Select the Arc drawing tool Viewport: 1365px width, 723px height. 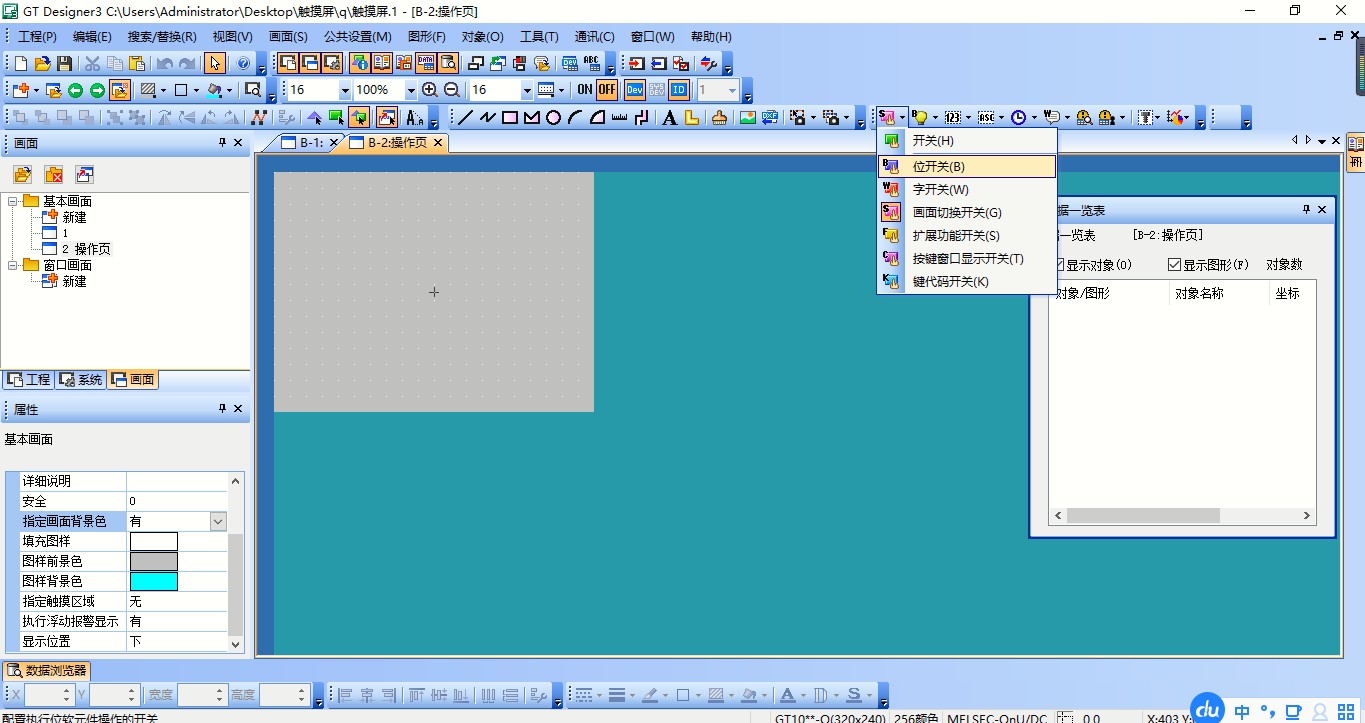pos(575,117)
